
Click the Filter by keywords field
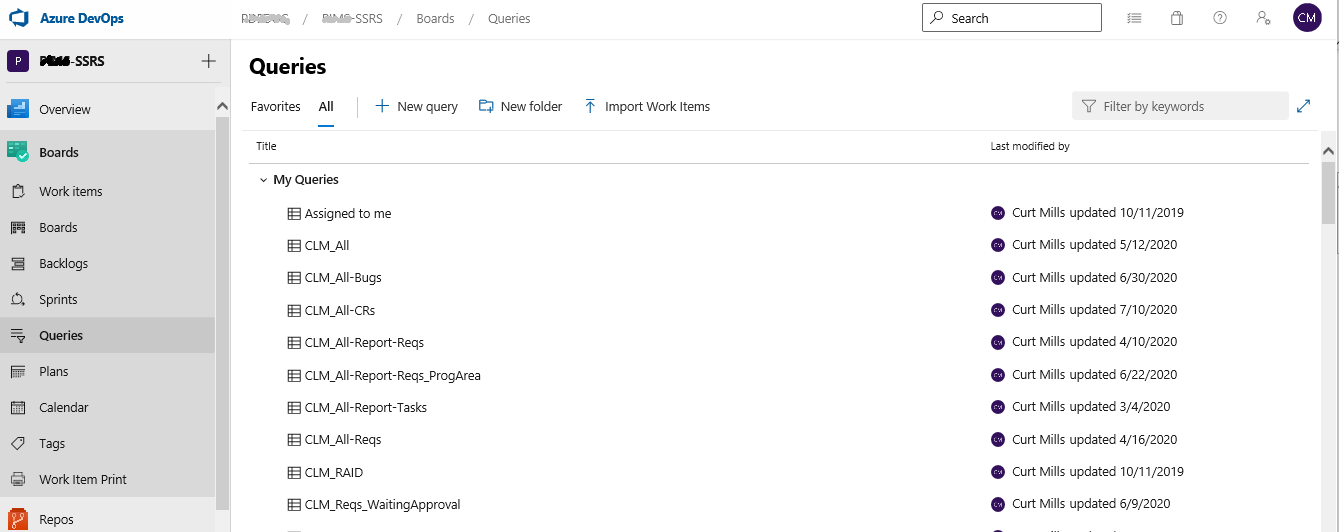(1180, 106)
